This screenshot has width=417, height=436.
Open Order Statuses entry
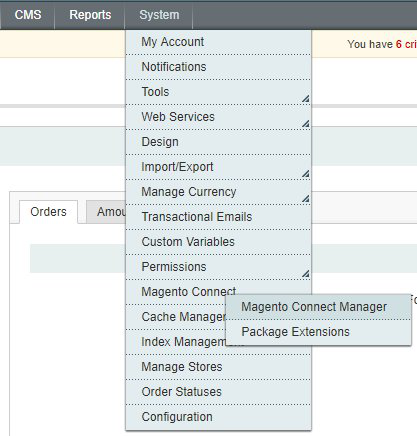pyautogui.click(x=218, y=392)
